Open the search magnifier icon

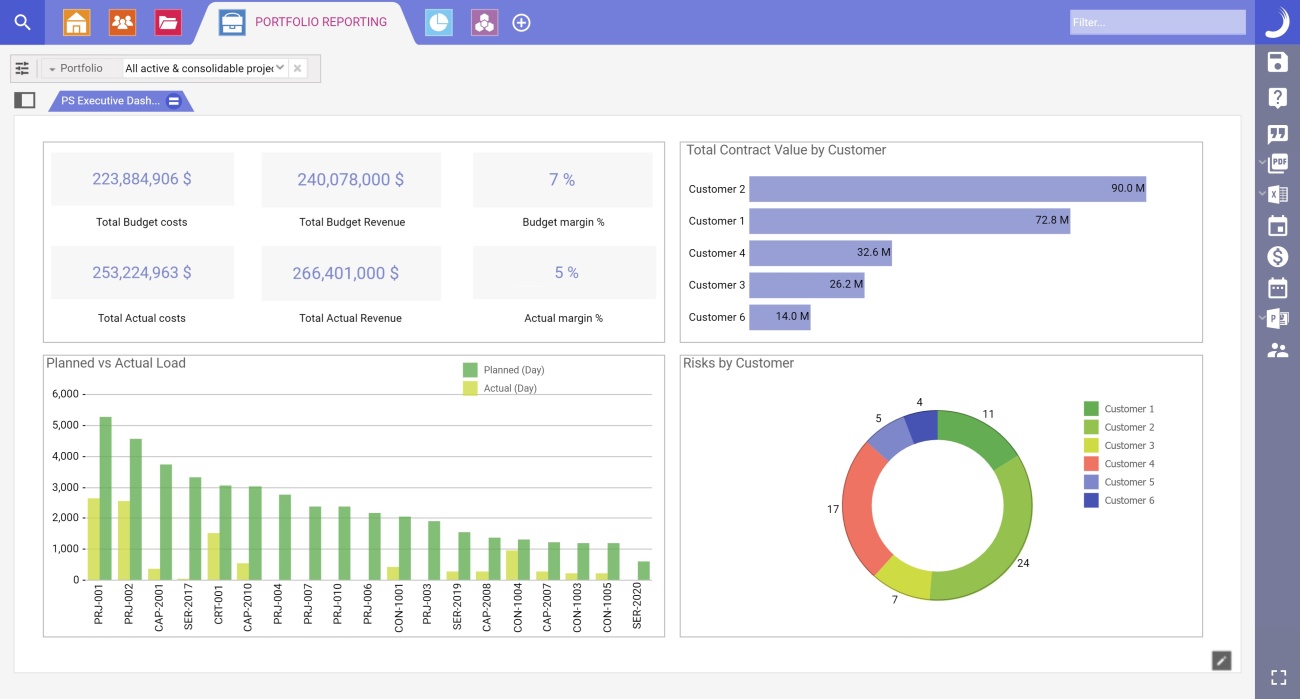click(22, 22)
